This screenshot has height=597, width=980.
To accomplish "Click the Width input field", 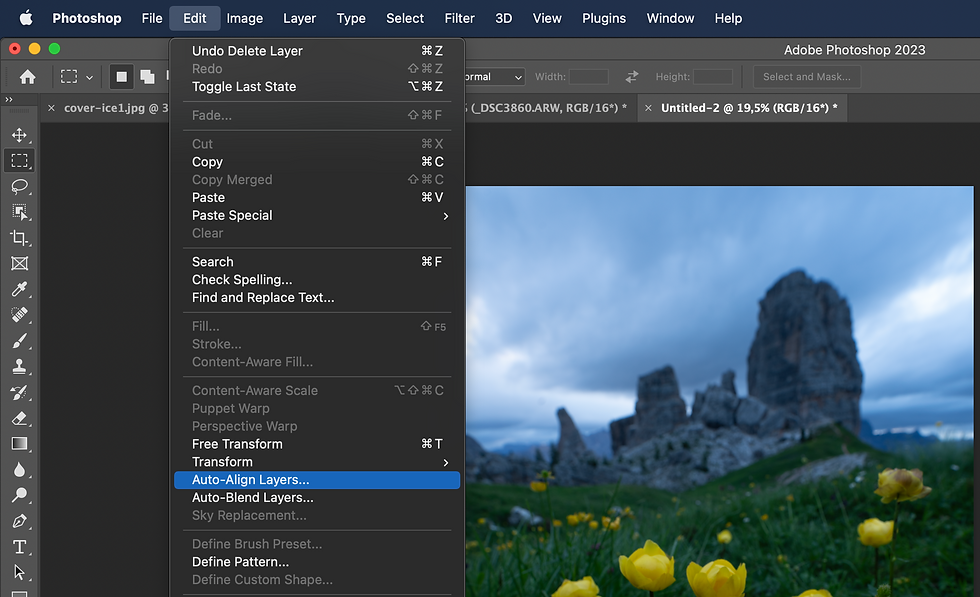I will point(589,77).
